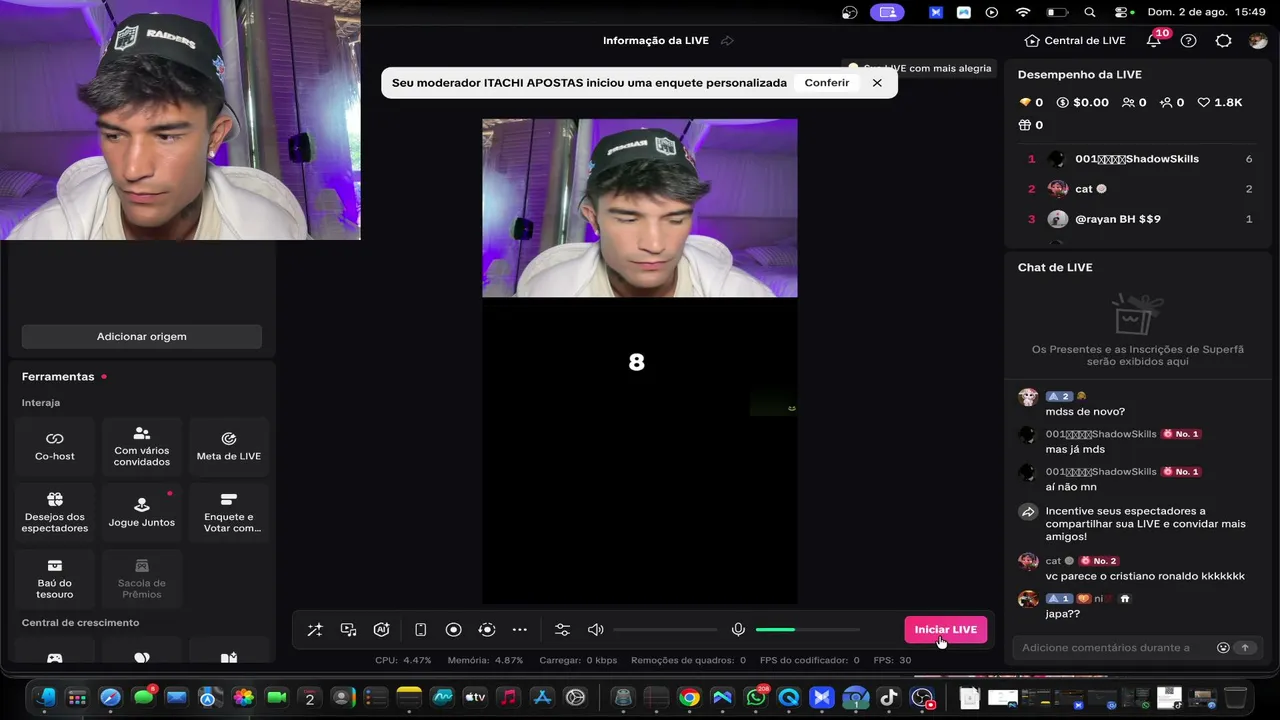Click the $0.00 earnings stat
Viewport: 1280px width, 720px height.
tap(1083, 102)
